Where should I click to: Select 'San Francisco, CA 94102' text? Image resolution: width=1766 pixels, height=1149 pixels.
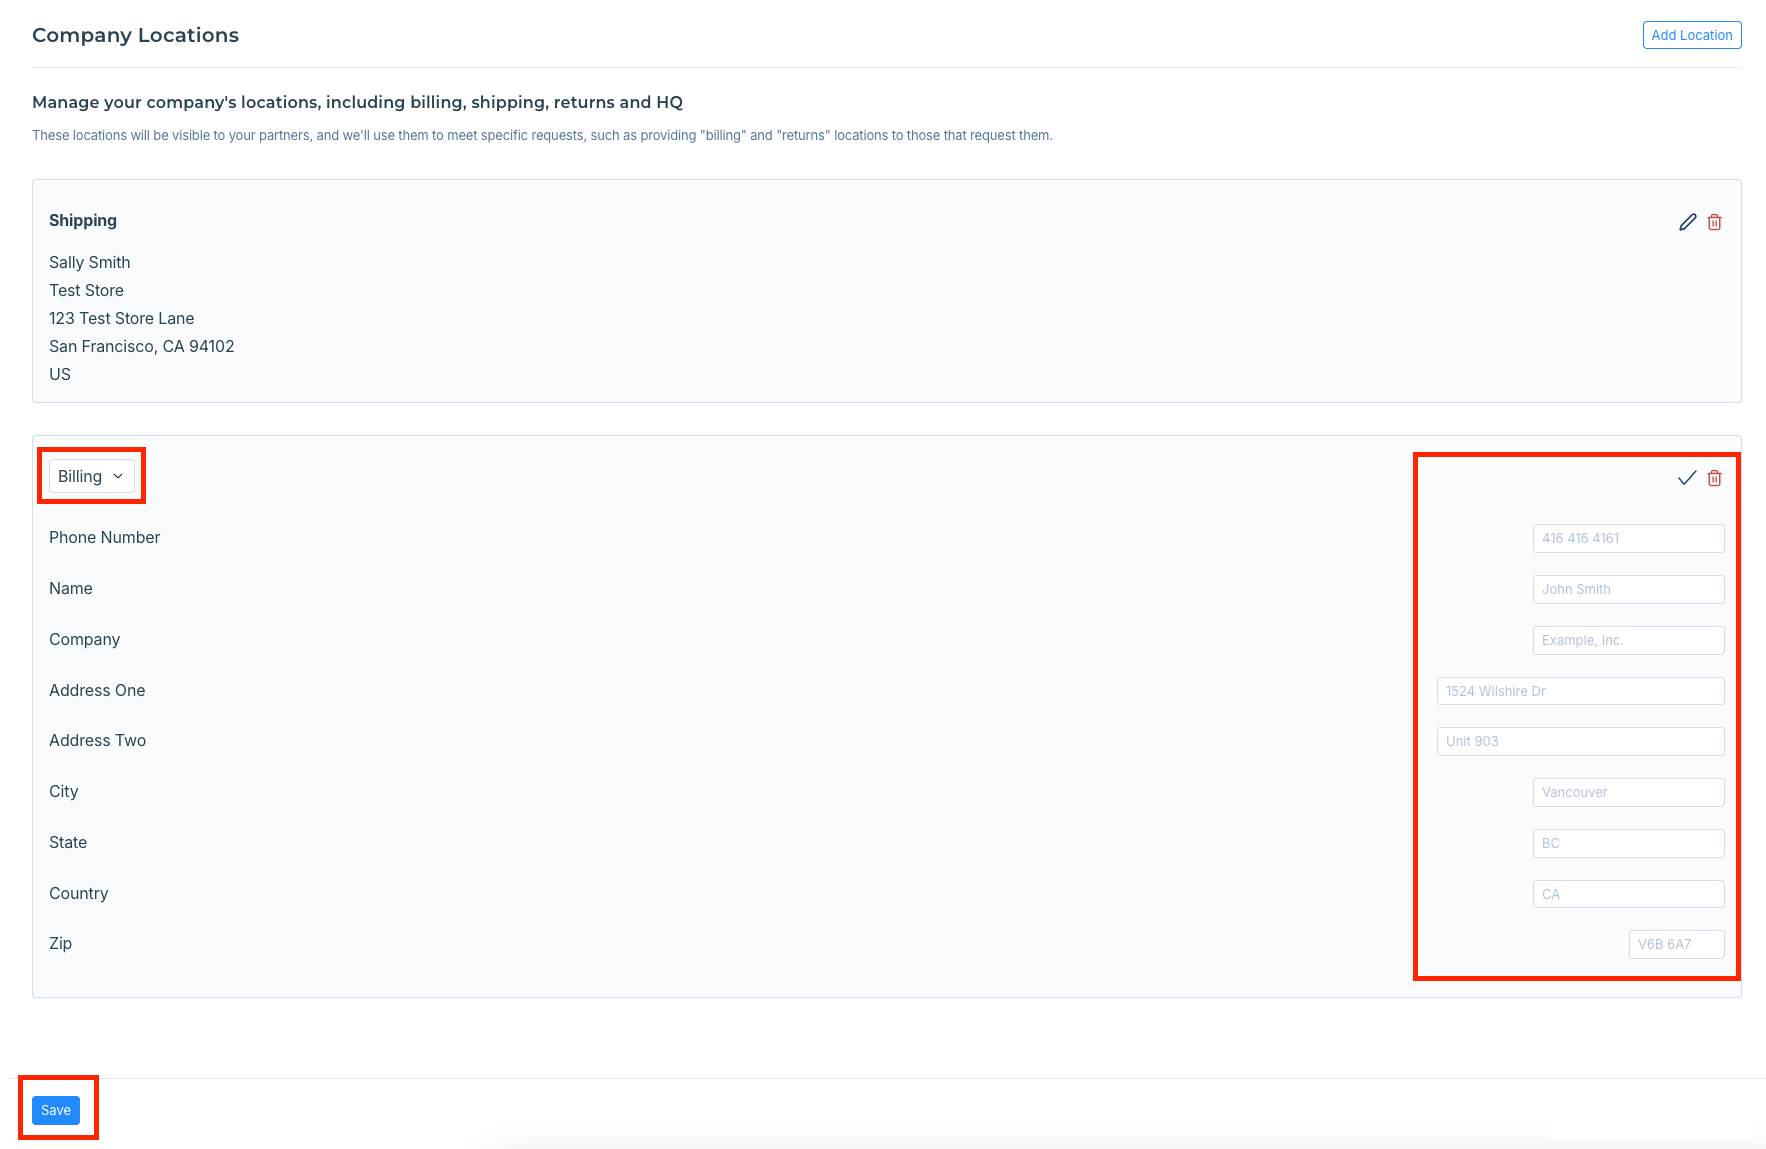tap(142, 346)
